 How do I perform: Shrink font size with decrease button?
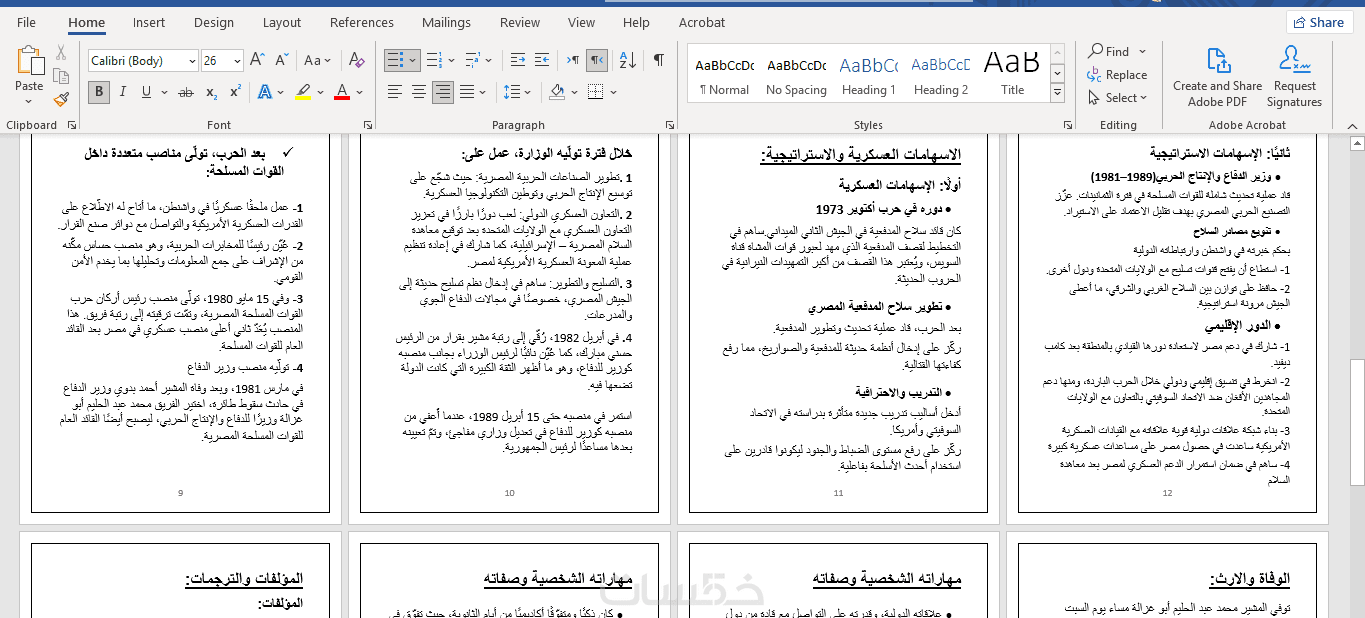tap(280, 61)
